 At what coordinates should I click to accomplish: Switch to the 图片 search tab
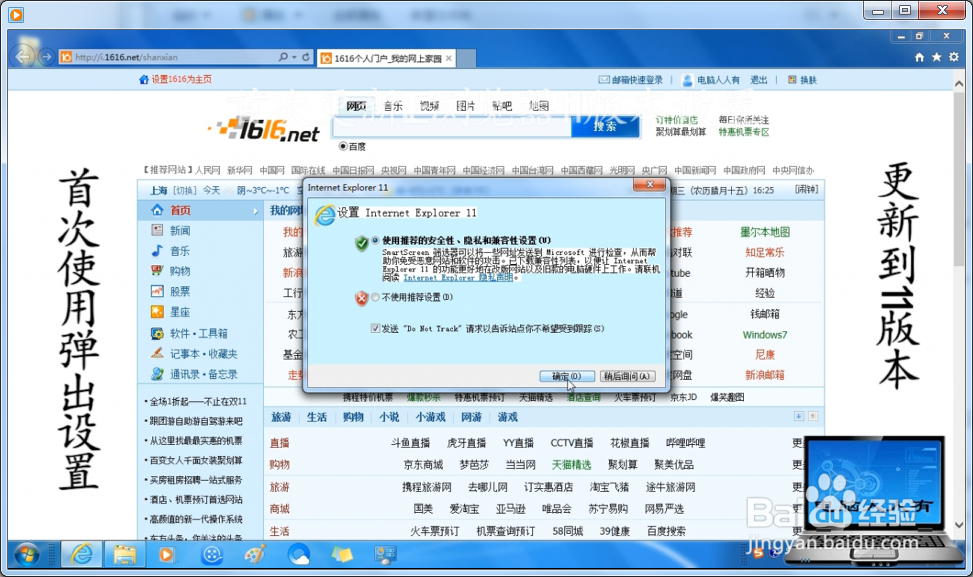pos(465,106)
